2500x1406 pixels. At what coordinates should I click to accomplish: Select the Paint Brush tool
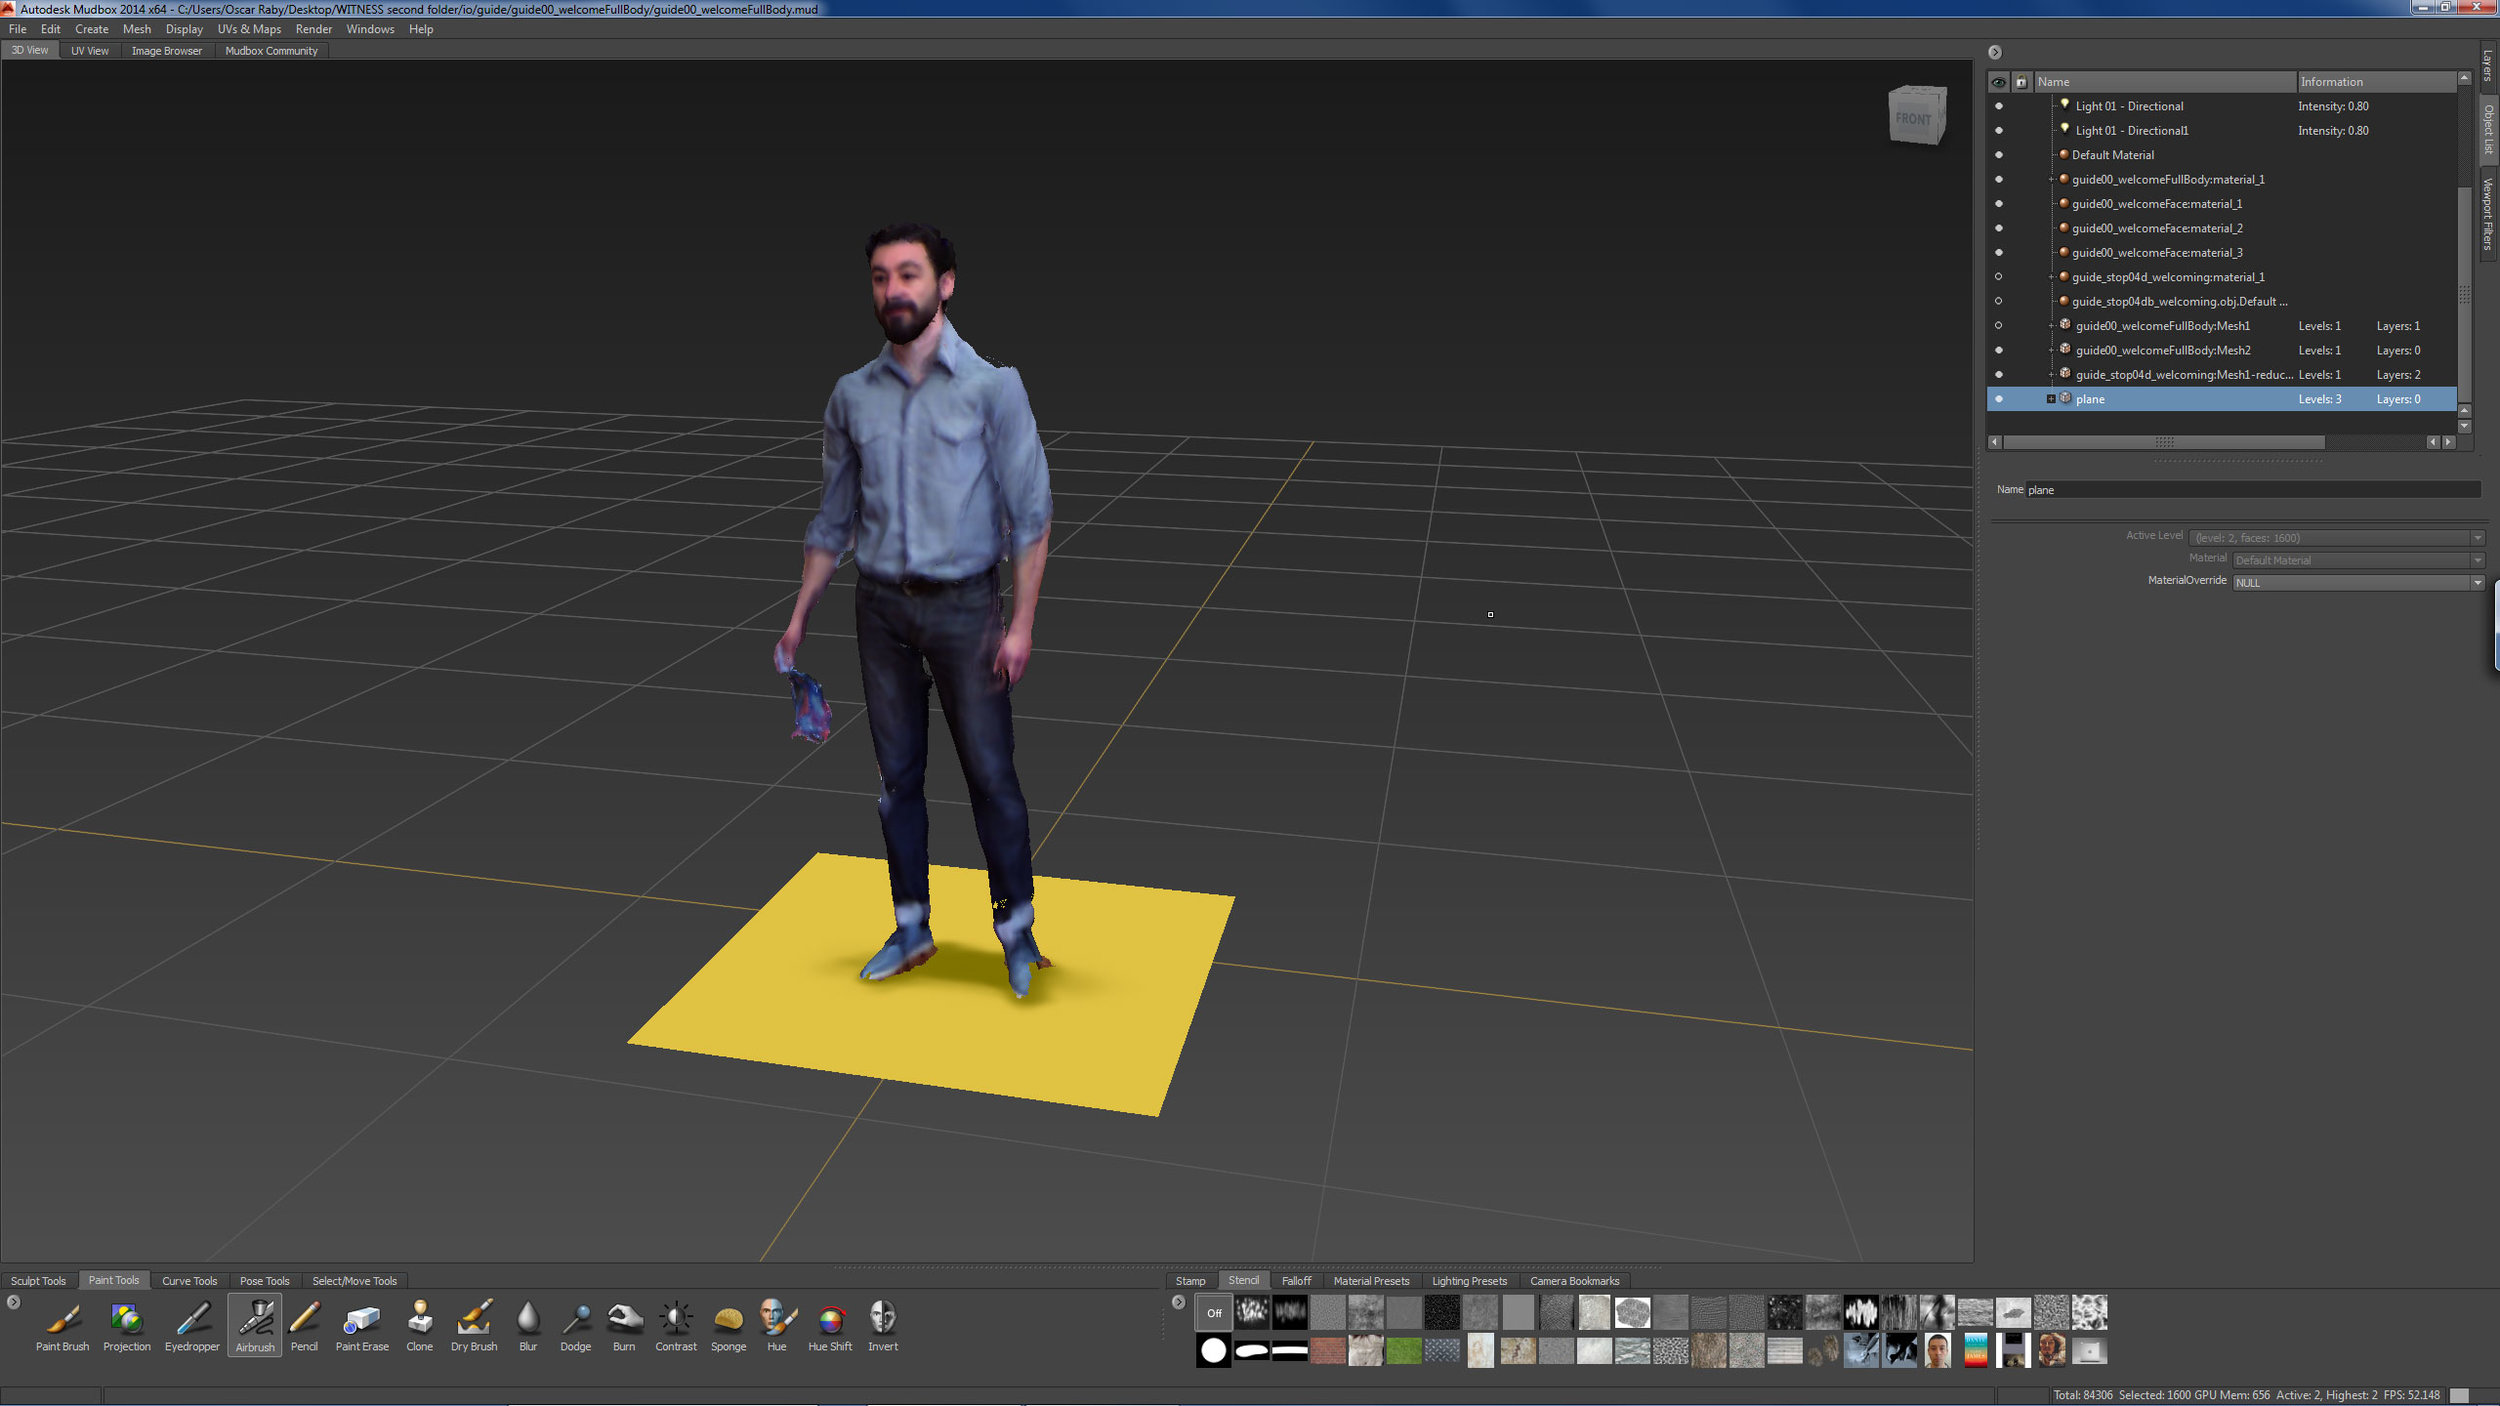pyautogui.click(x=62, y=1326)
